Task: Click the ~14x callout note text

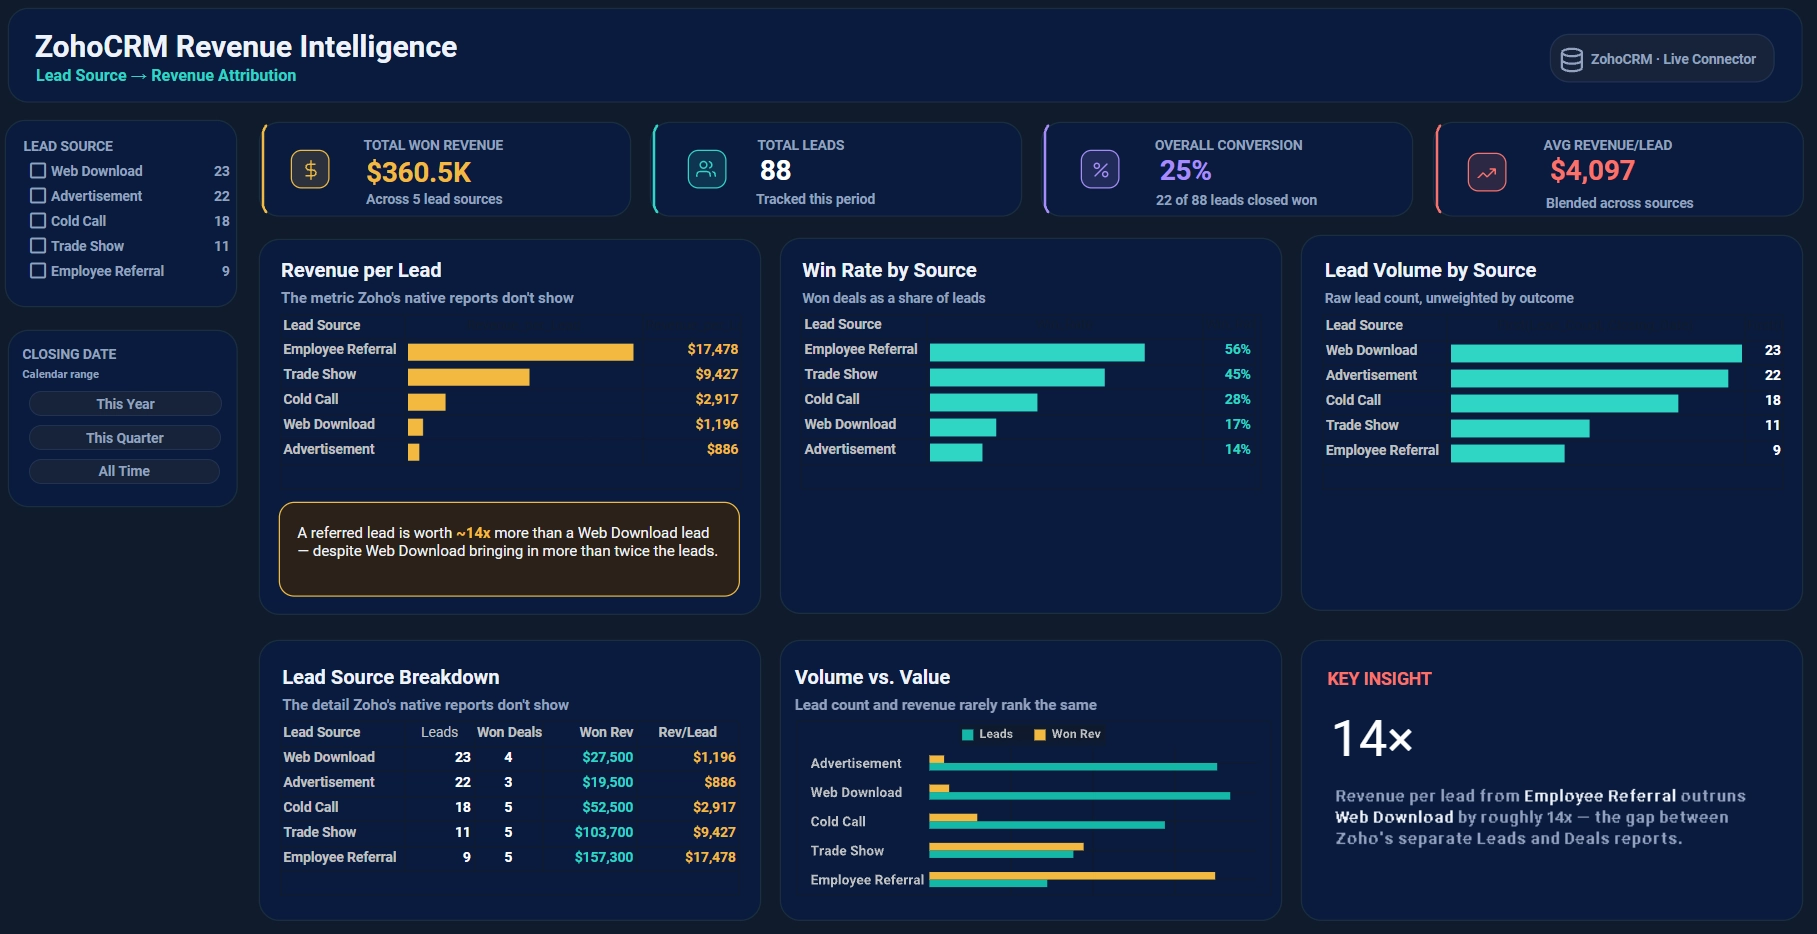Action: (x=508, y=542)
